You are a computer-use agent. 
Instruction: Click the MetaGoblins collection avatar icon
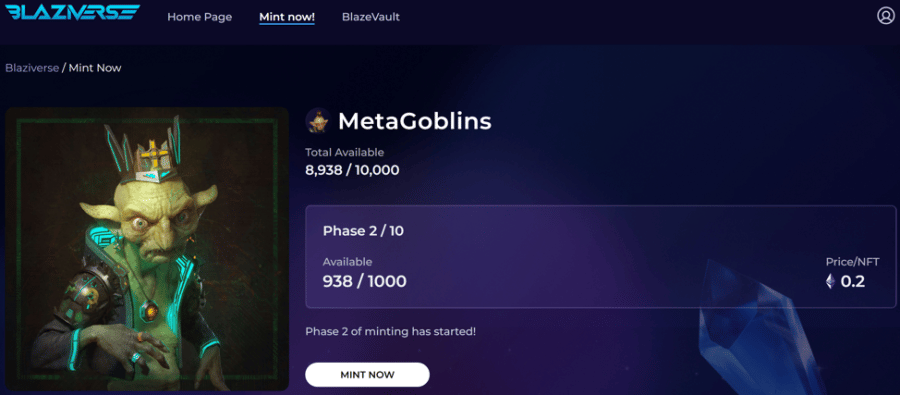[317, 121]
